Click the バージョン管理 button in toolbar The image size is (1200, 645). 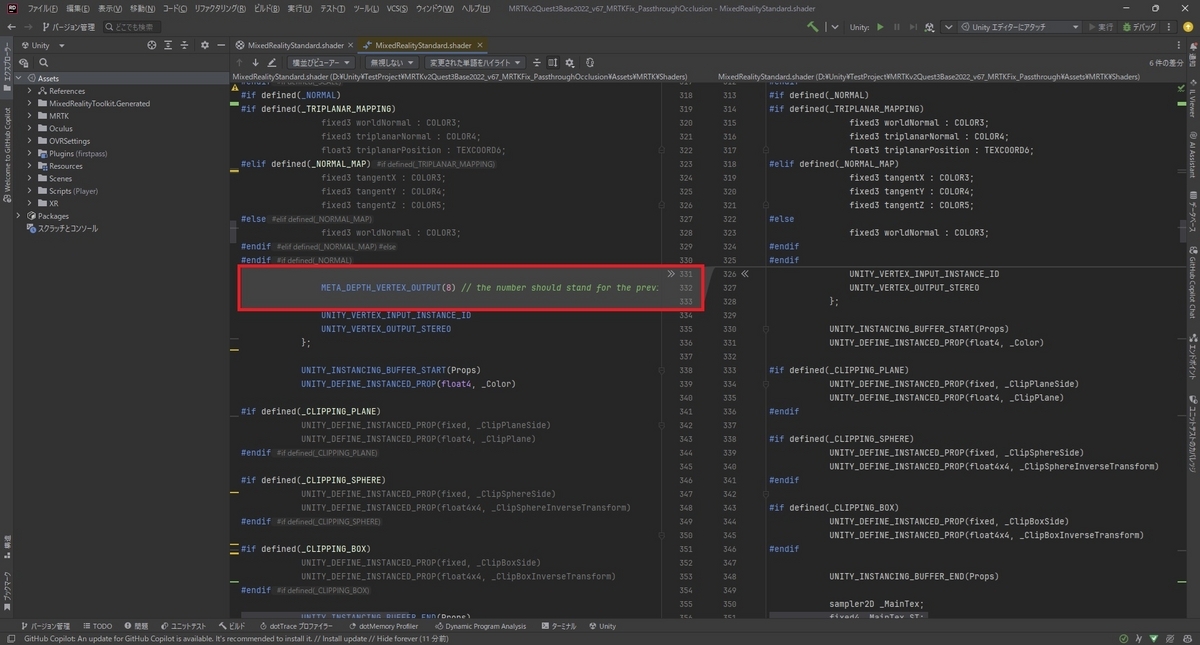point(69,27)
